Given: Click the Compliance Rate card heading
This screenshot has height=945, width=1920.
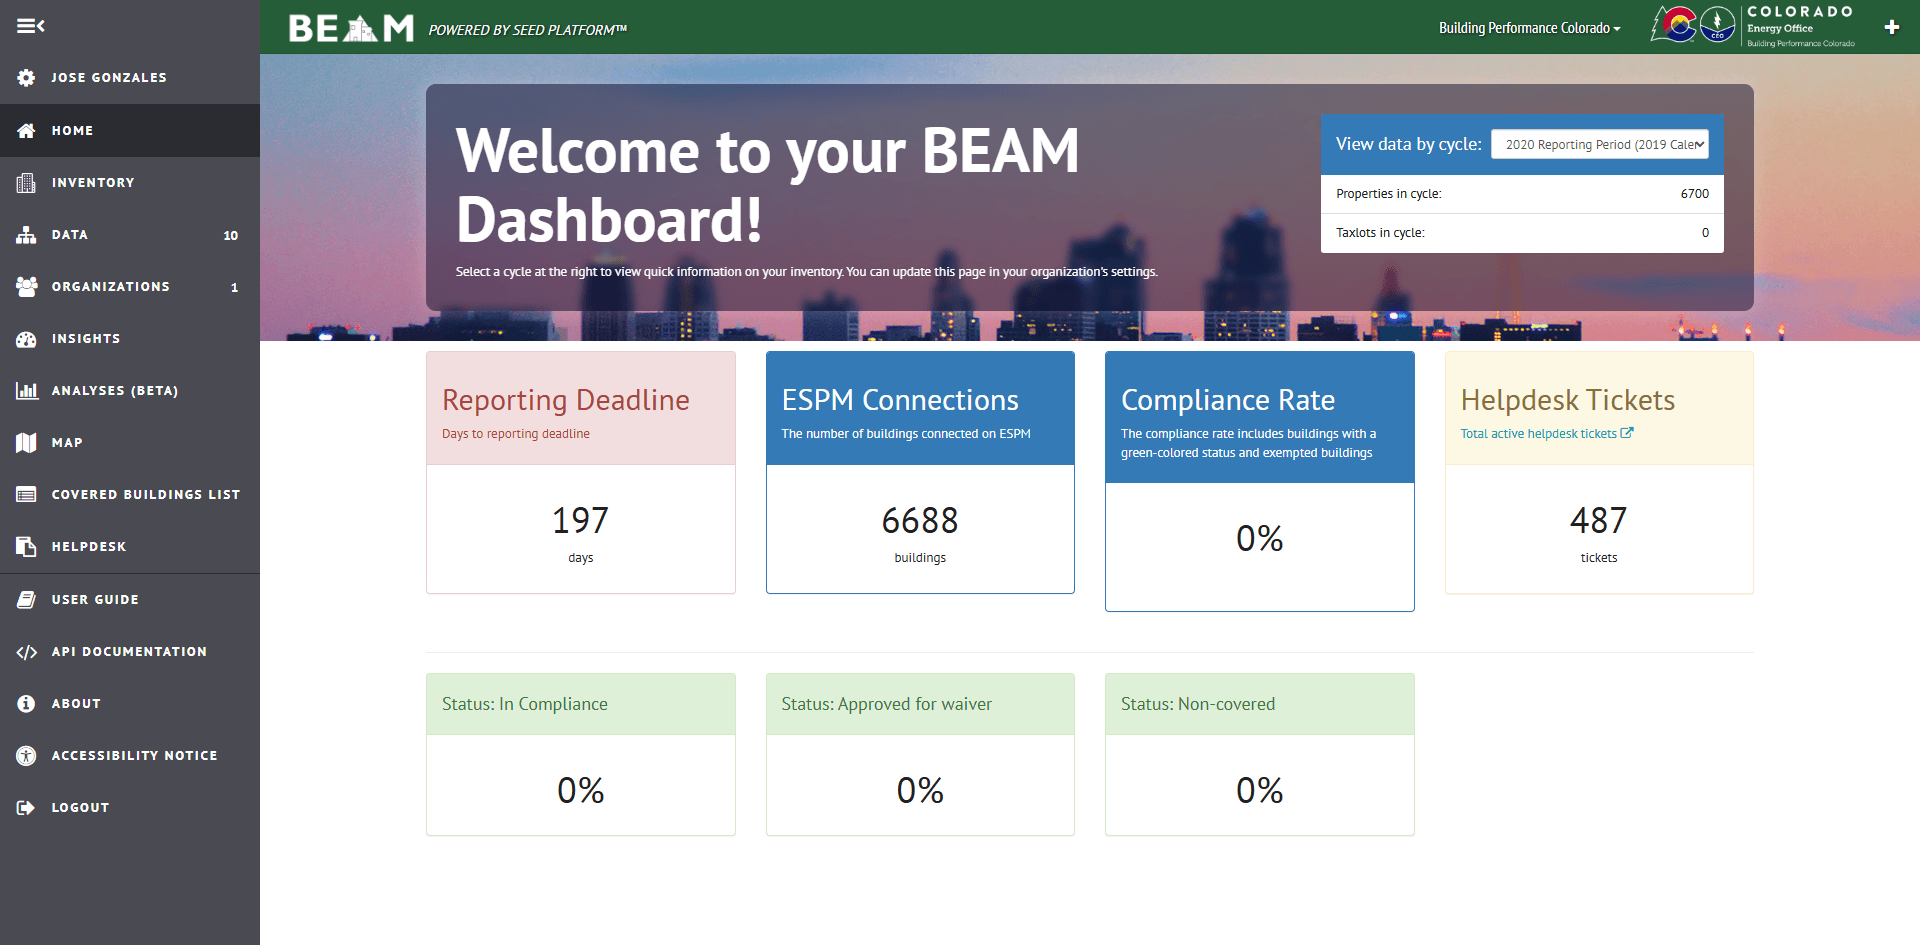Looking at the screenshot, I should 1228,400.
